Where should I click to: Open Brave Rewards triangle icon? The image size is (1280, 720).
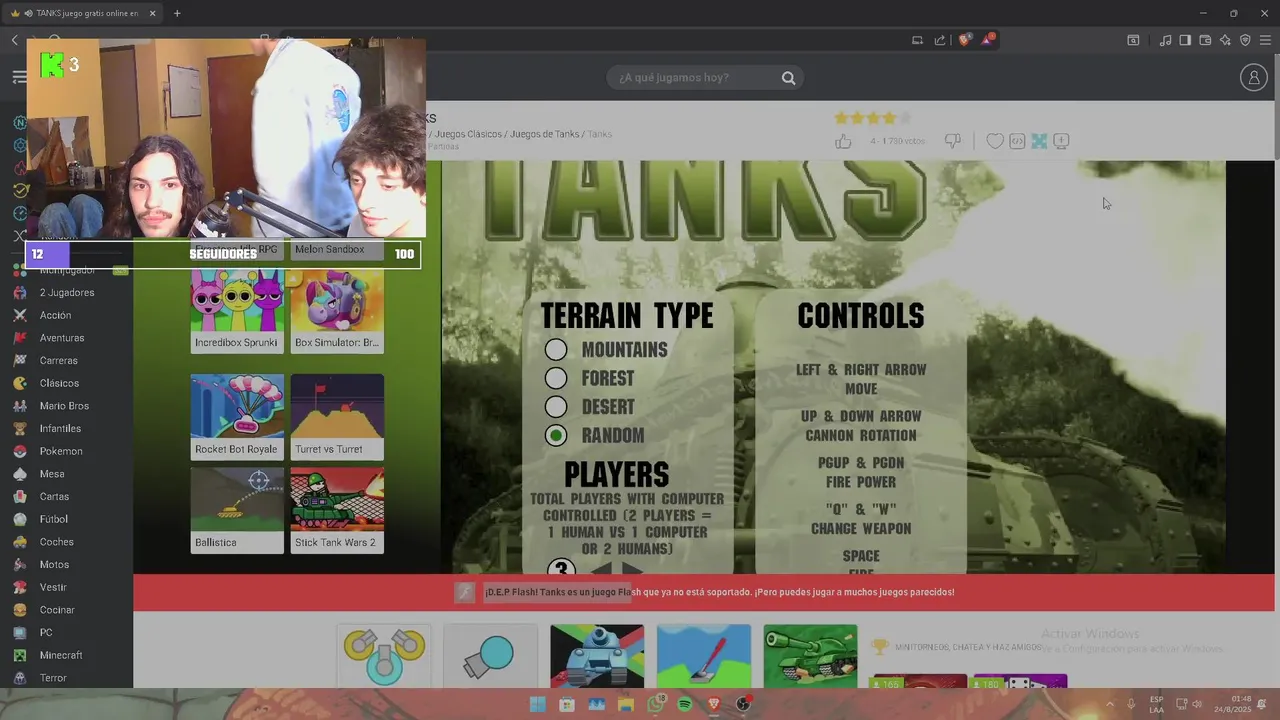tap(988, 40)
